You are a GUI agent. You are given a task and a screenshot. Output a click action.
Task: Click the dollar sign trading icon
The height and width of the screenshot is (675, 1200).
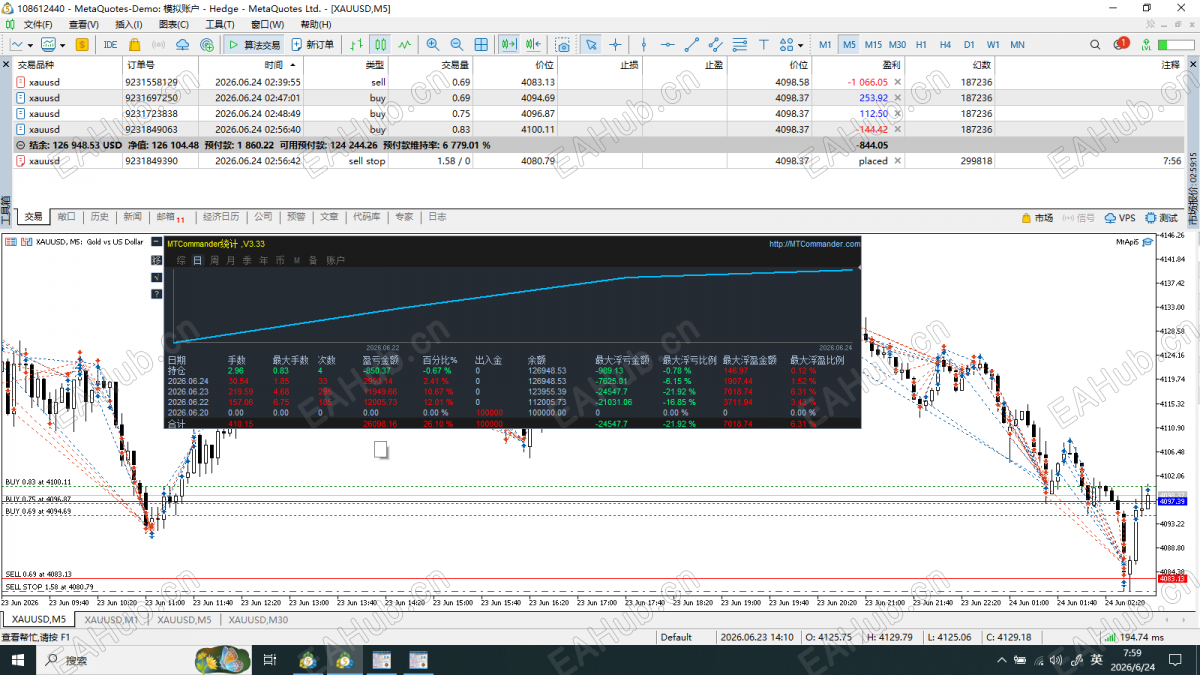(x=82, y=44)
